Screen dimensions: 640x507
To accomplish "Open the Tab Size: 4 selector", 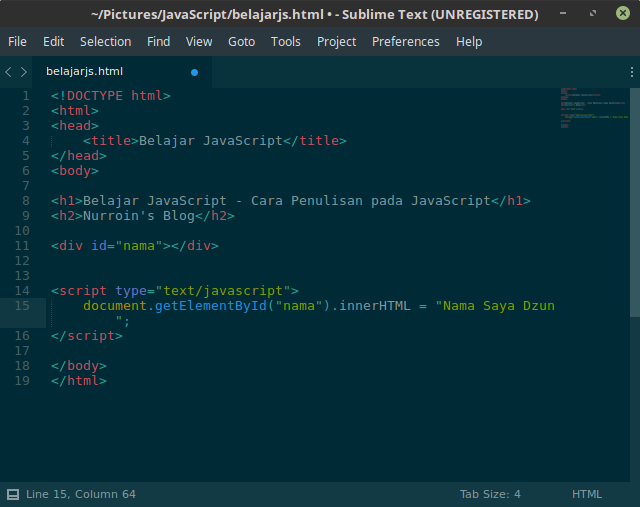I will click(490, 494).
